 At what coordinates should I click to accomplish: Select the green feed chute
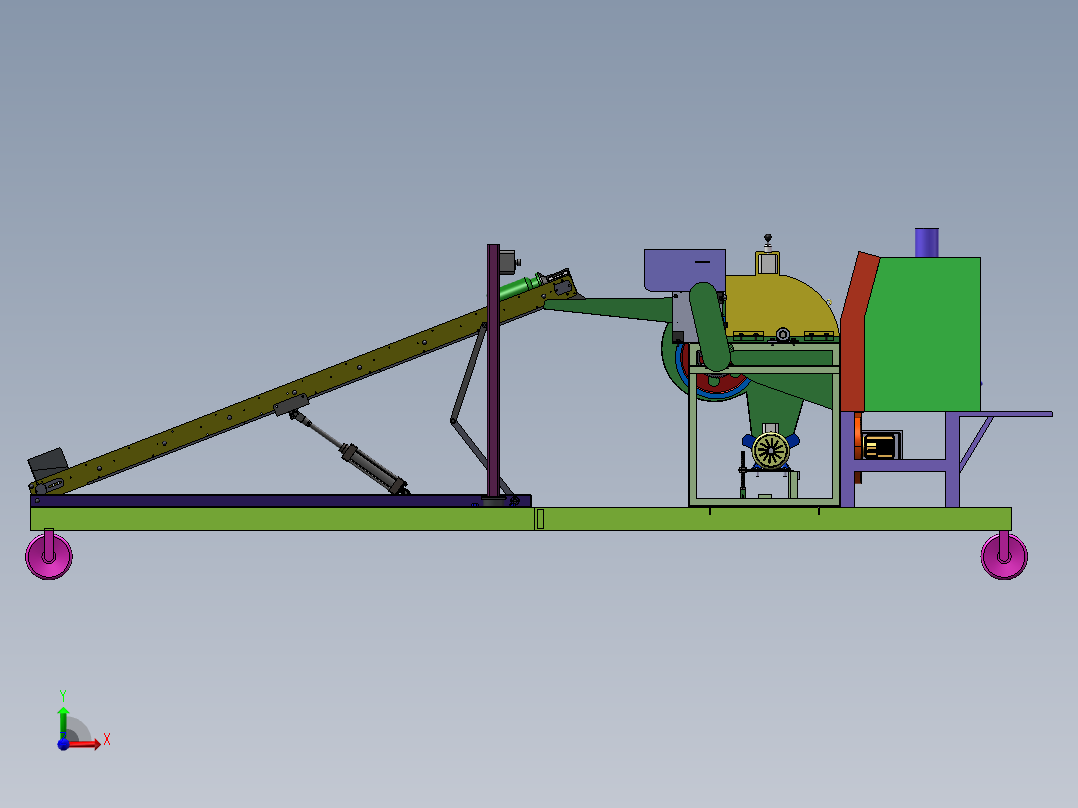pyautogui.click(x=608, y=309)
